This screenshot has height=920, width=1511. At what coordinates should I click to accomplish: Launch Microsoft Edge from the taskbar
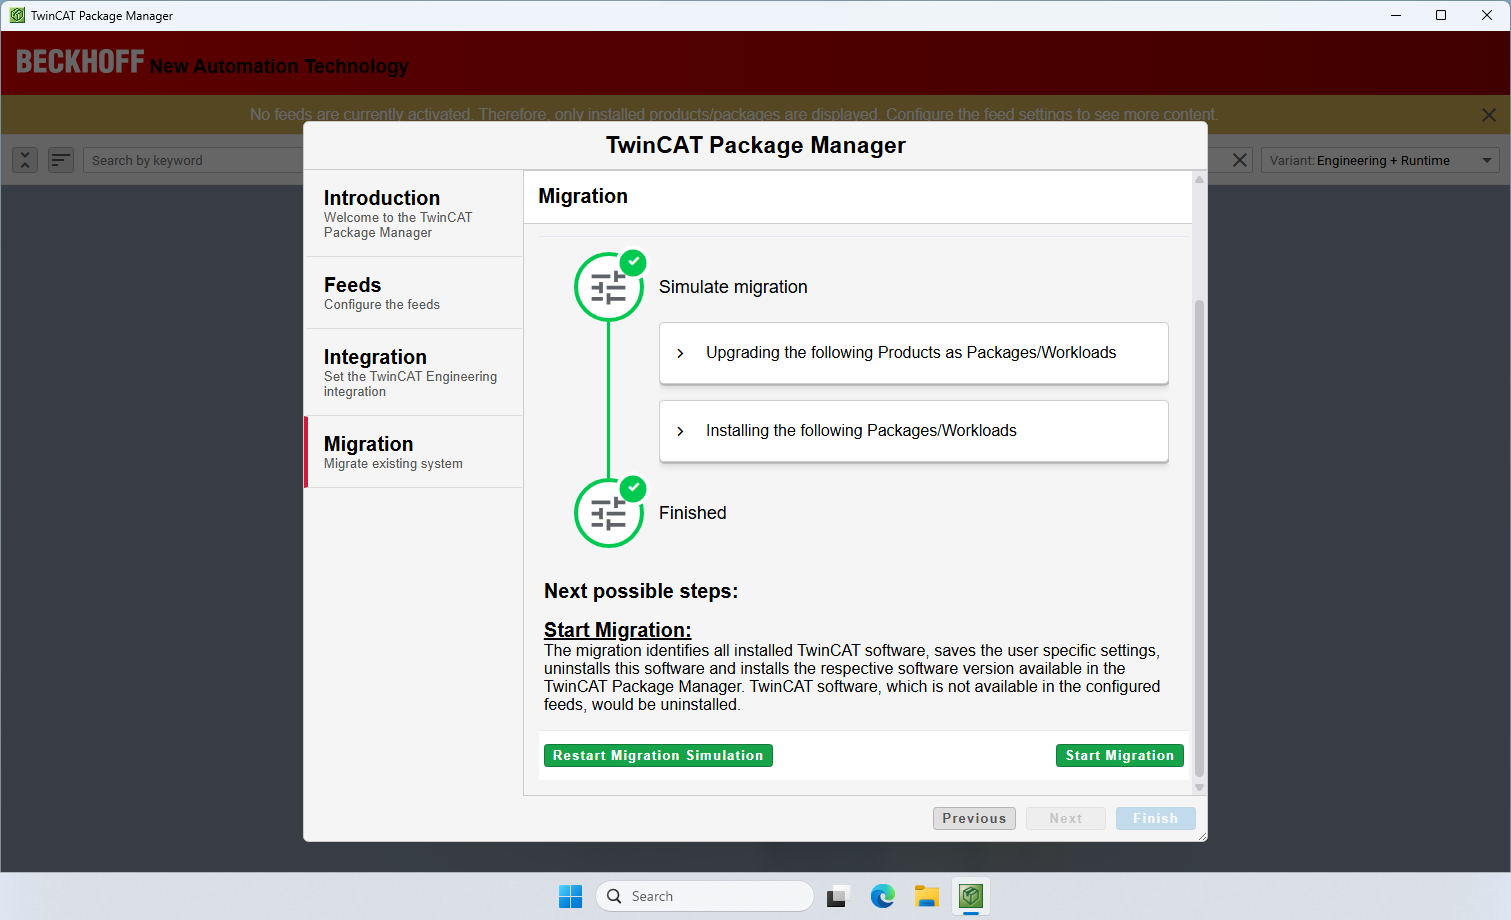(x=882, y=896)
